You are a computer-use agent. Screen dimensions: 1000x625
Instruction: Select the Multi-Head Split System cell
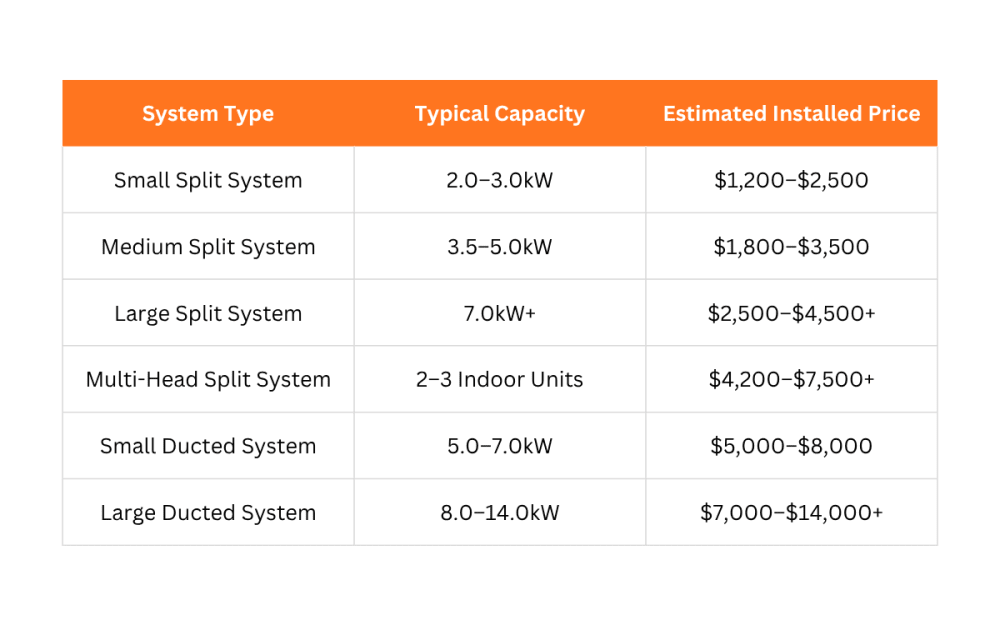coord(208,379)
